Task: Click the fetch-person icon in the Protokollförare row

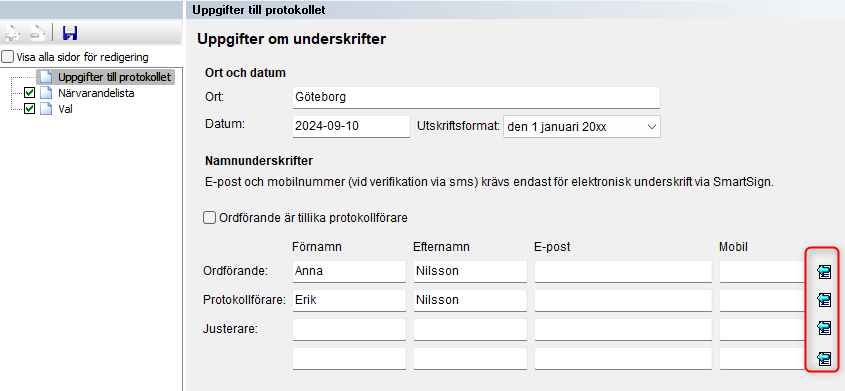Action: click(x=824, y=300)
